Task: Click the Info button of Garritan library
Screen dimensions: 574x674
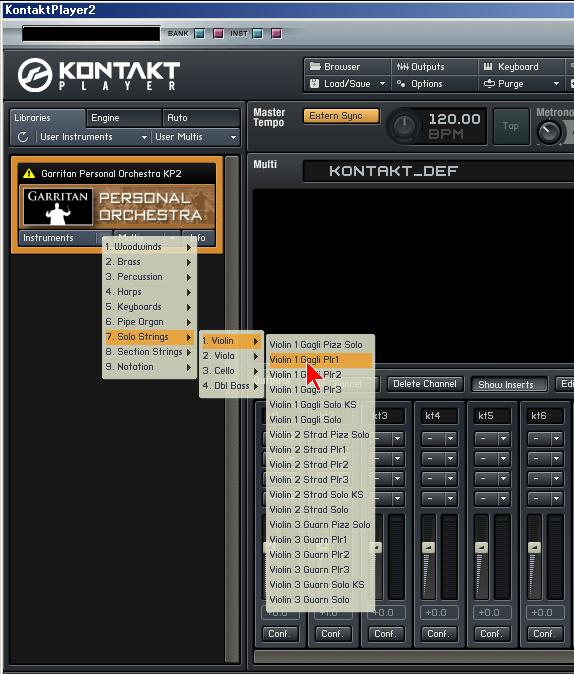Action: (x=198, y=238)
